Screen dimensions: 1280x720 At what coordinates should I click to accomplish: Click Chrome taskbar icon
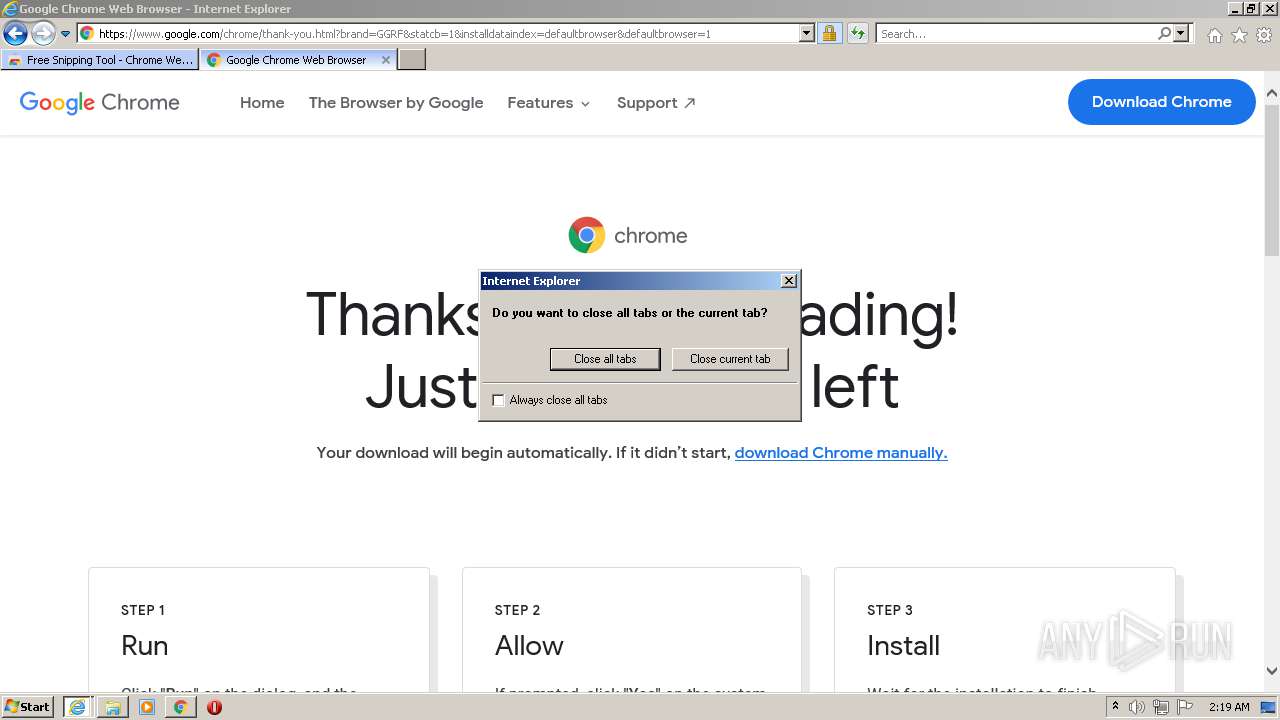[x=181, y=707]
